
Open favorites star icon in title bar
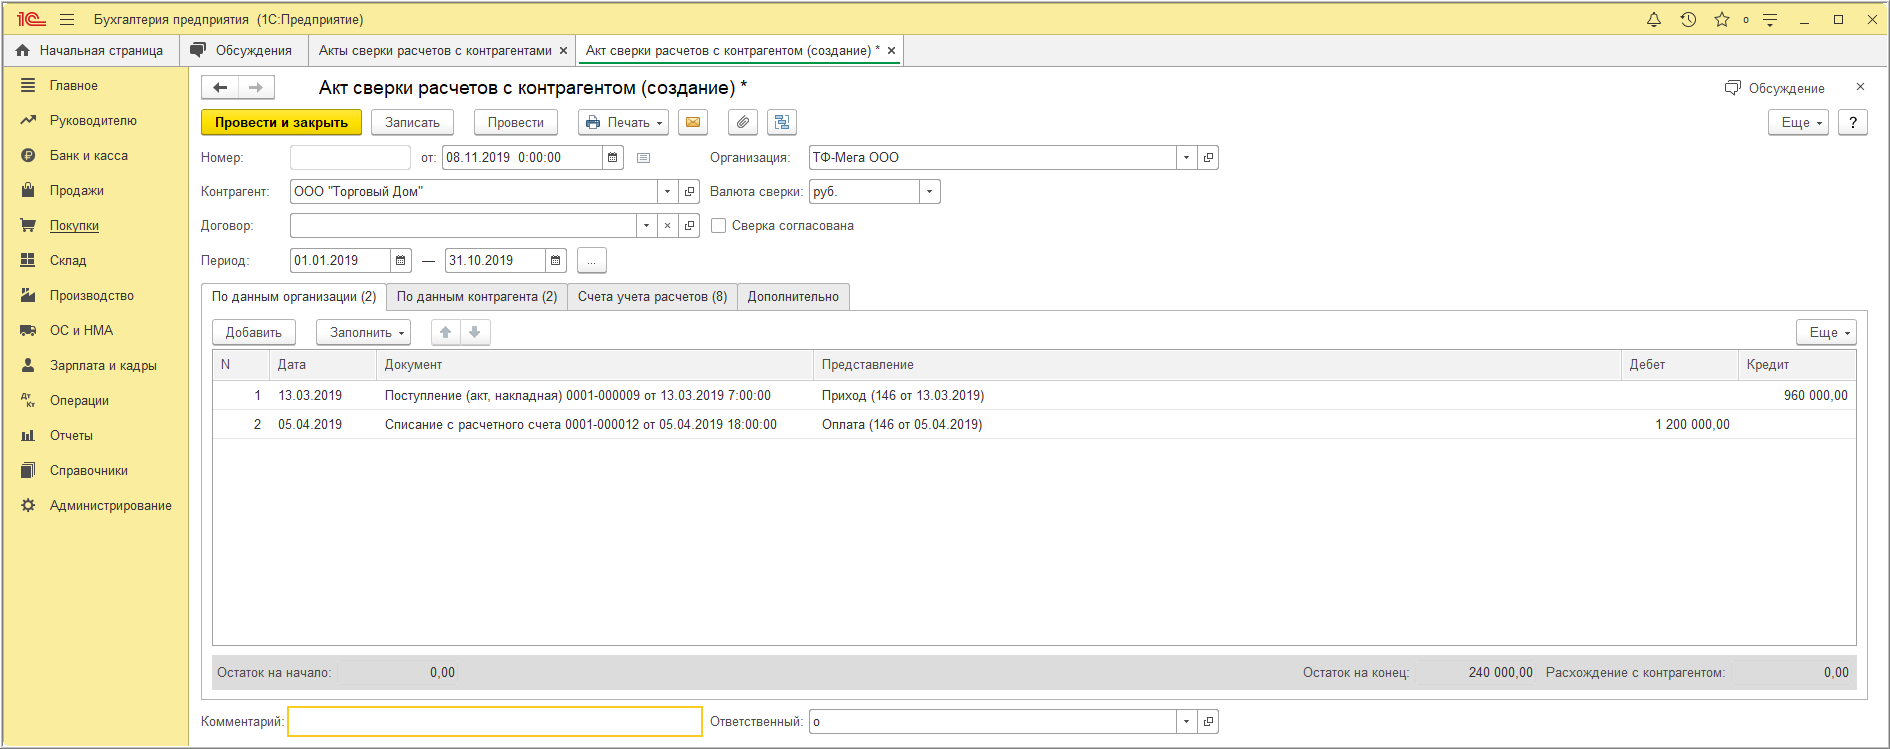tap(1721, 20)
